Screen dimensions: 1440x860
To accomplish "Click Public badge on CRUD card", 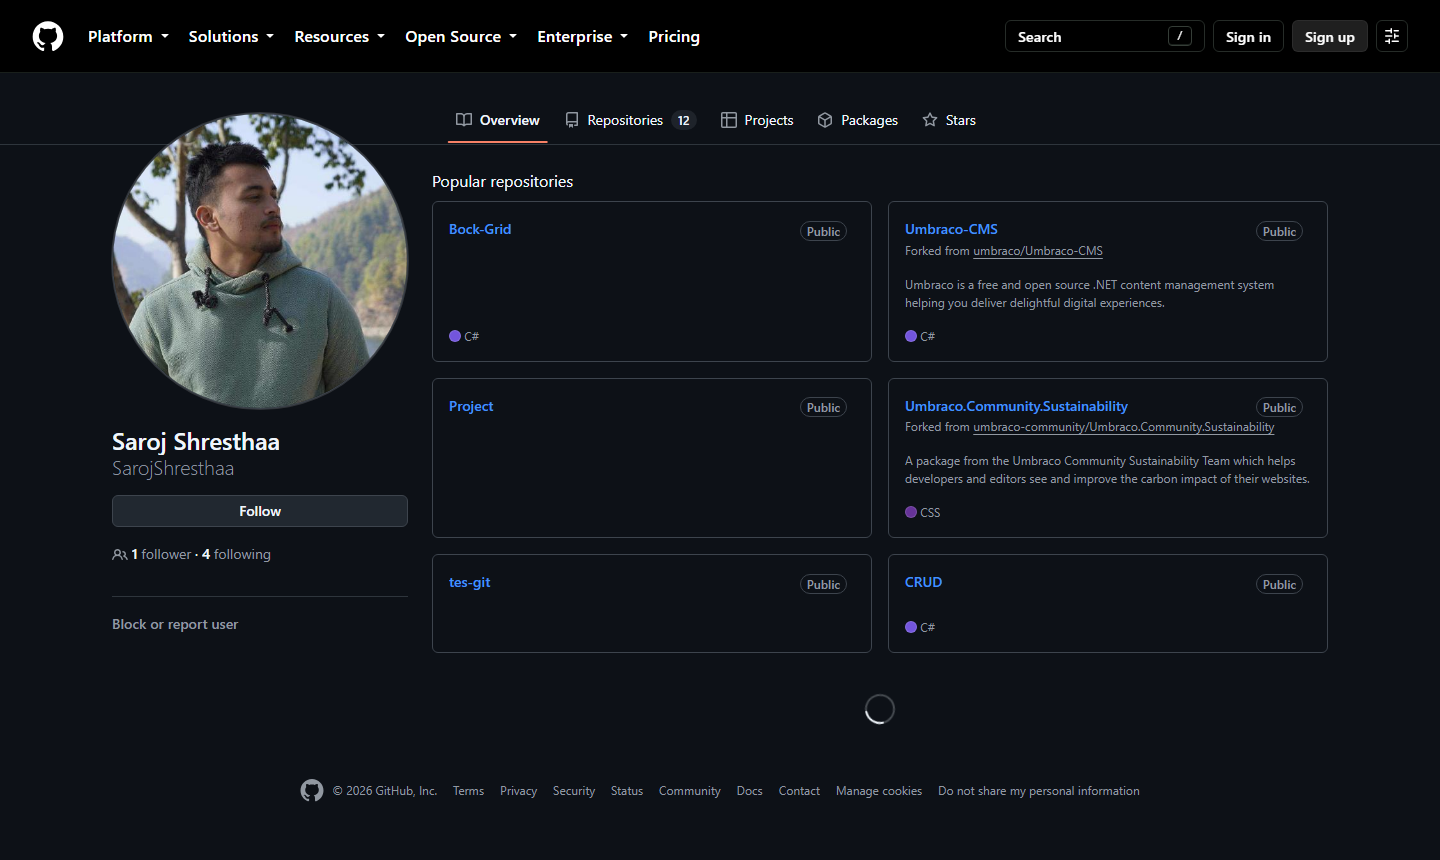I will (x=1279, y=584).
